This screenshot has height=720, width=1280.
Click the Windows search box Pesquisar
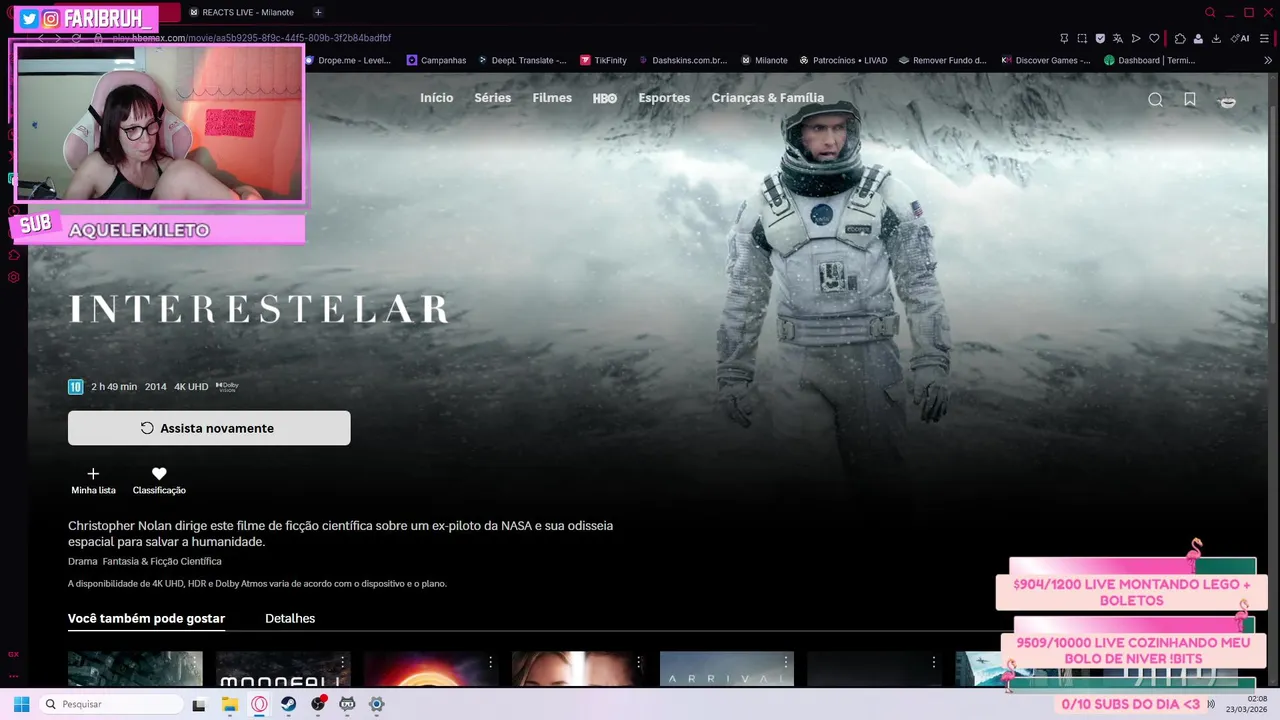[x=112, y=704]
